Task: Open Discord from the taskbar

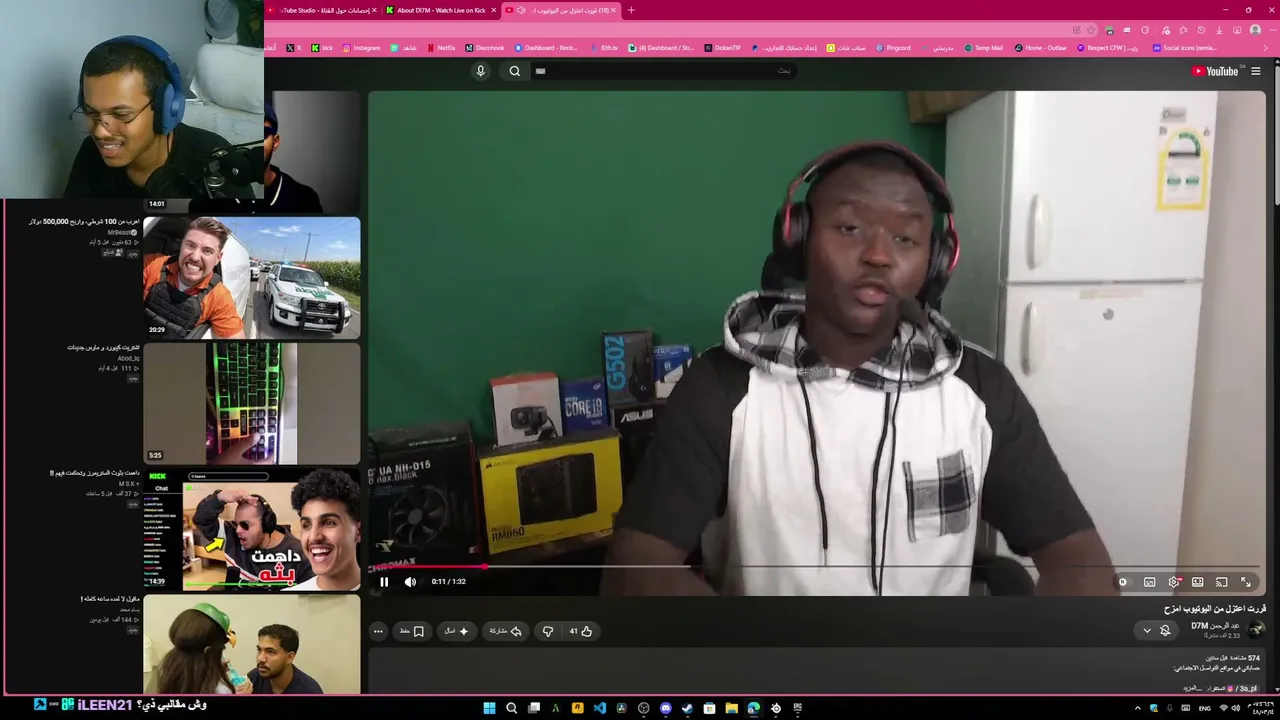Action: 665,708
